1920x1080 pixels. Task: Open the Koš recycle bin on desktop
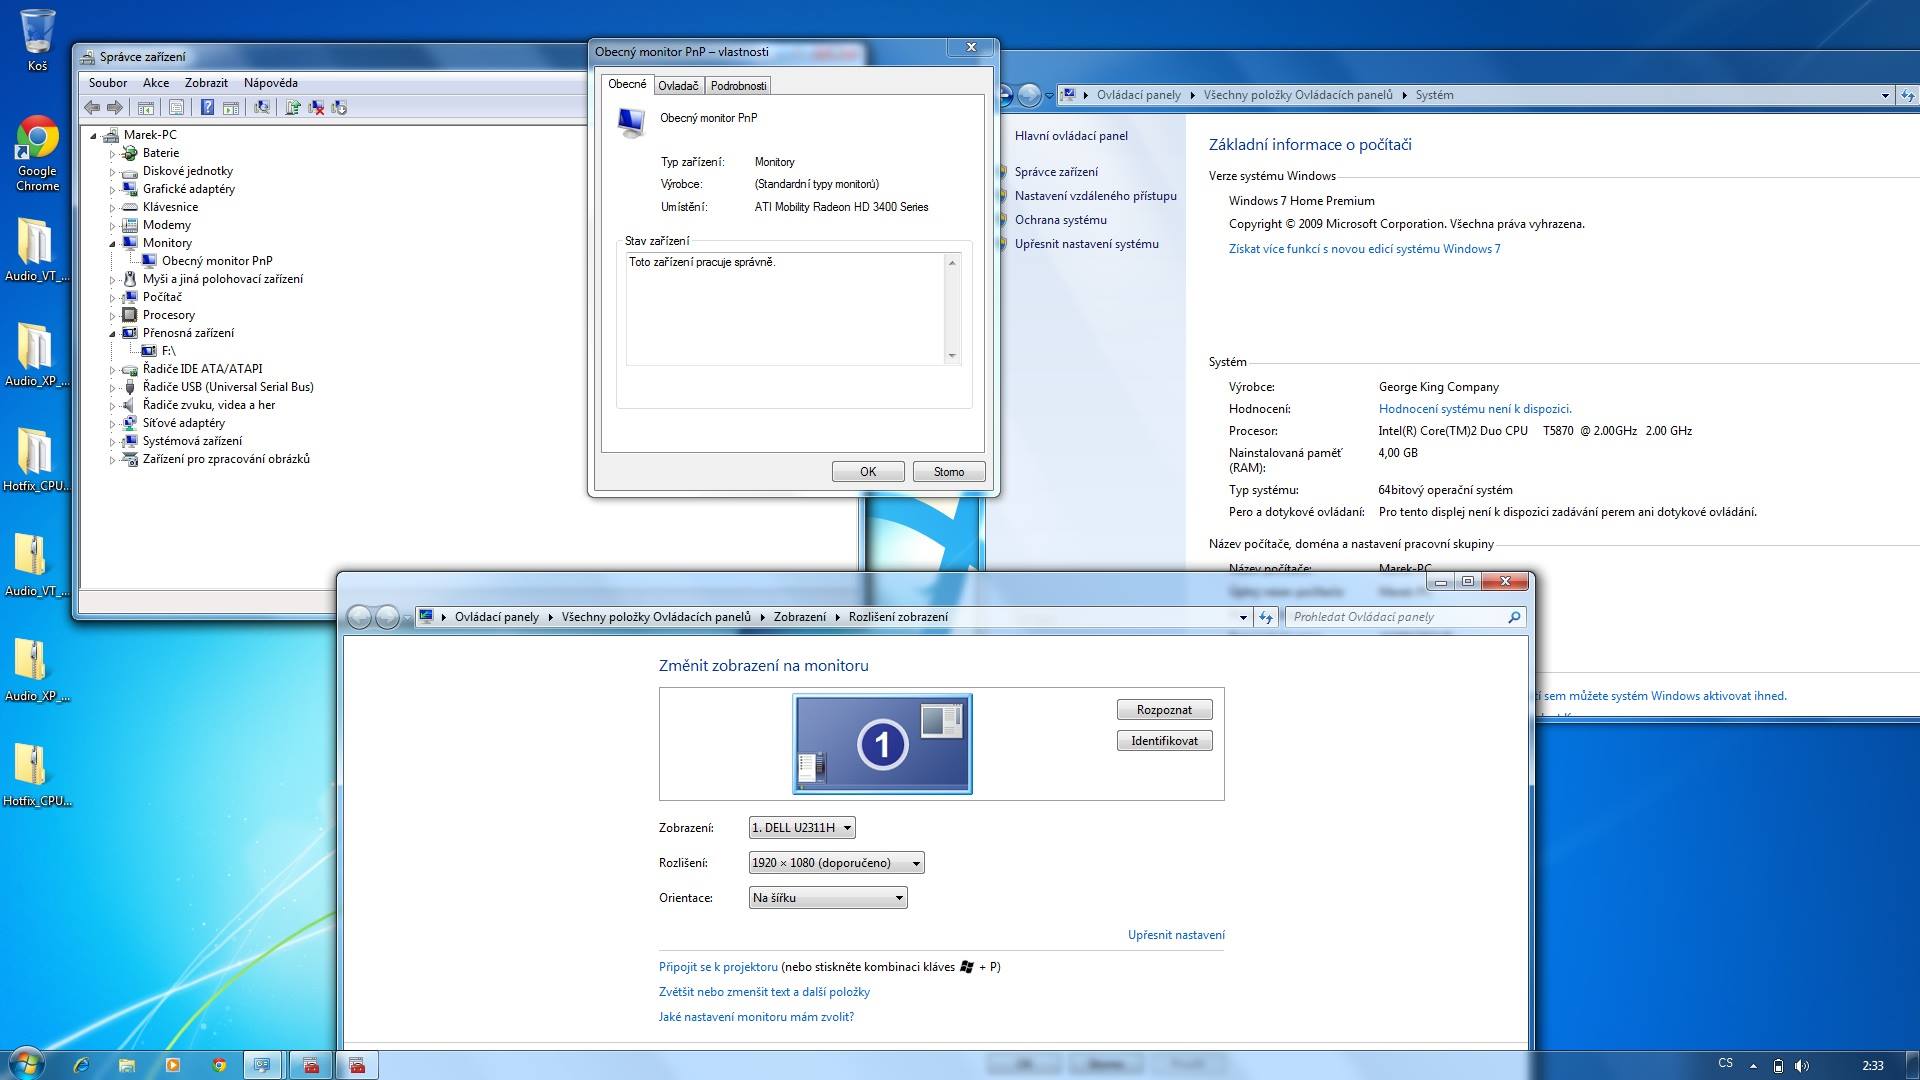pyautogui.click(x=37, y=40)
